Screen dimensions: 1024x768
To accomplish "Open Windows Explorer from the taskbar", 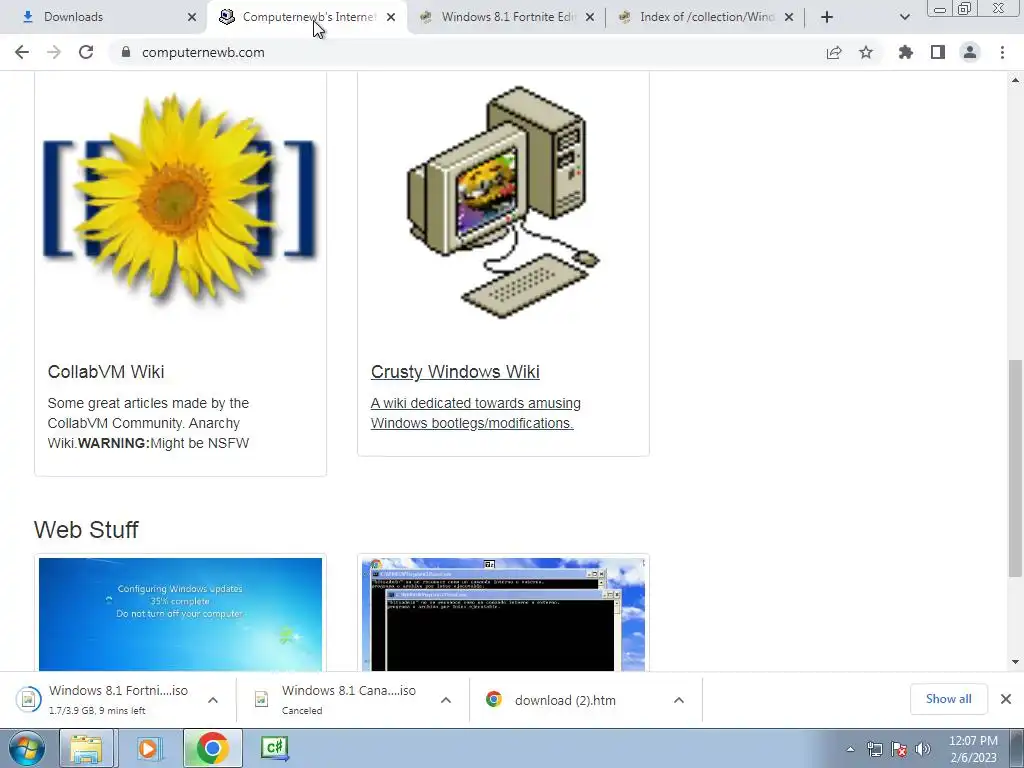I will (x=87, y=748).
